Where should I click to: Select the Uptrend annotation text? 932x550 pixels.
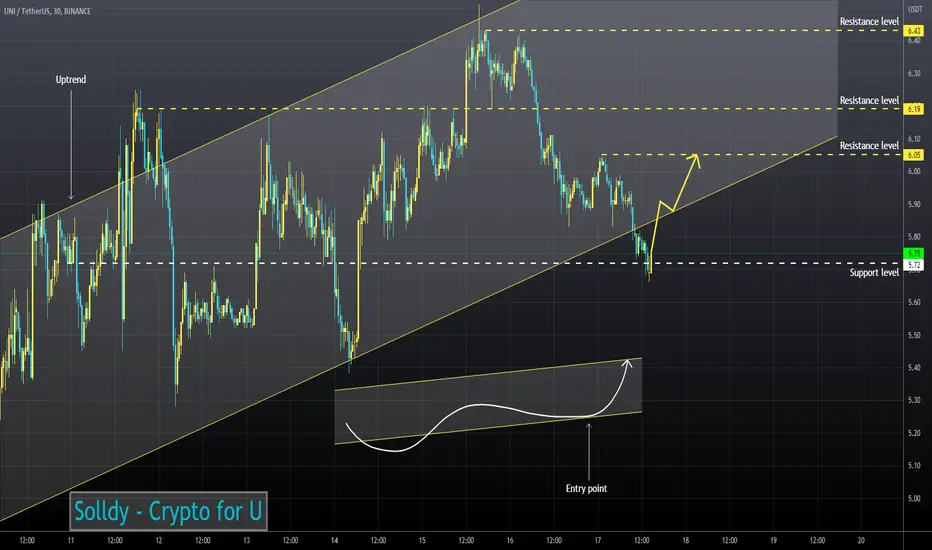[71, 80]
